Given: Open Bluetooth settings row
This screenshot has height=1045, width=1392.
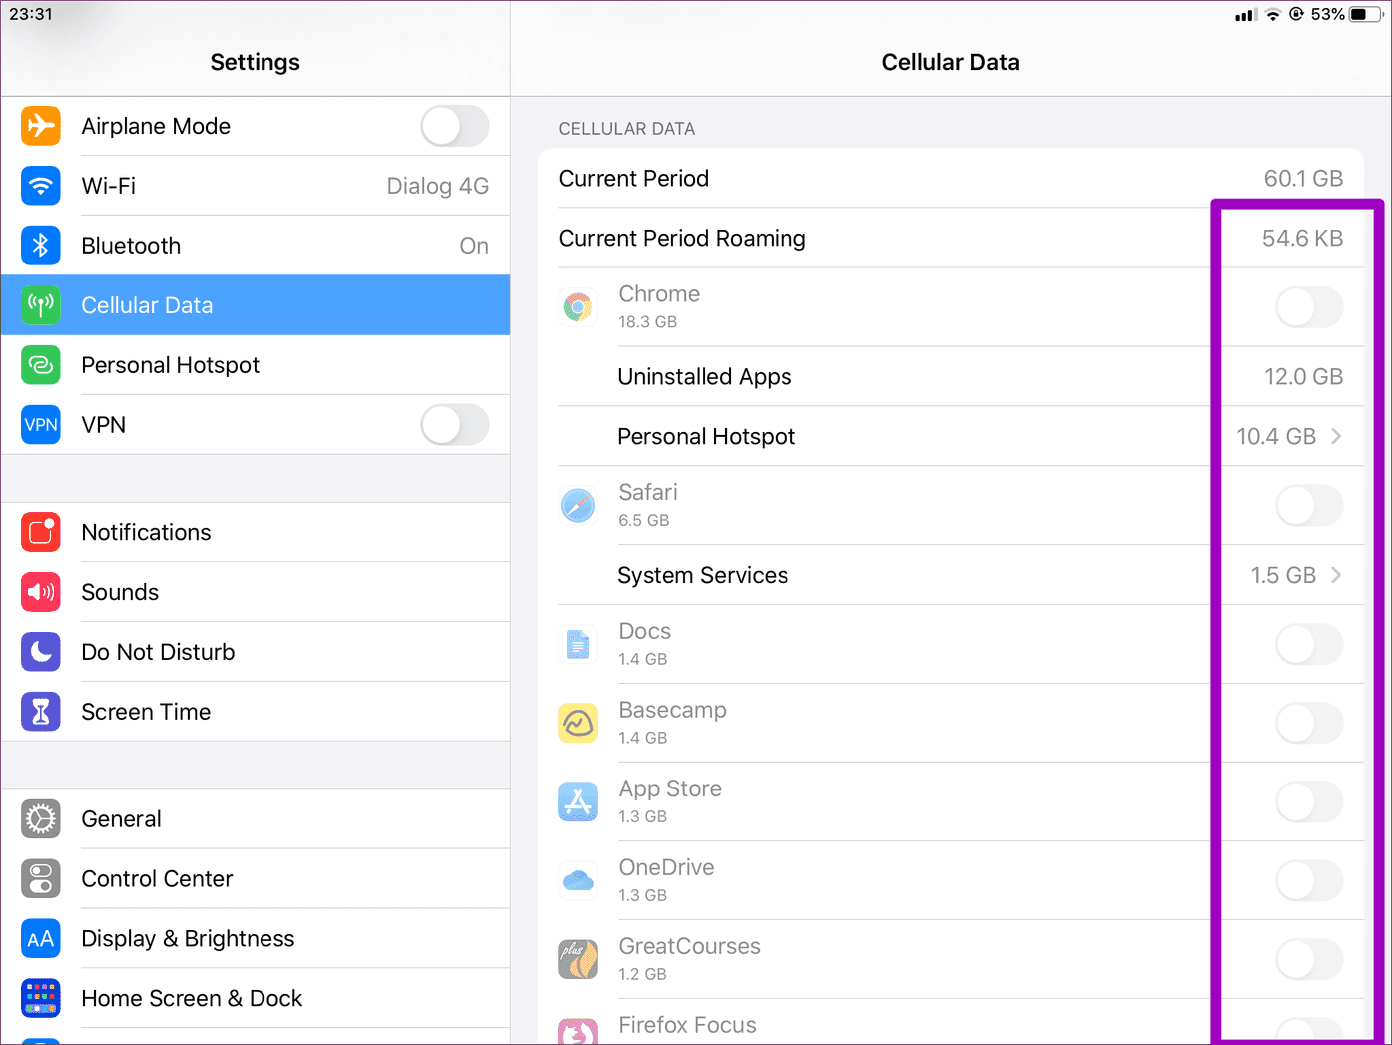Looking at the screenshot, I should click(256, 246).
